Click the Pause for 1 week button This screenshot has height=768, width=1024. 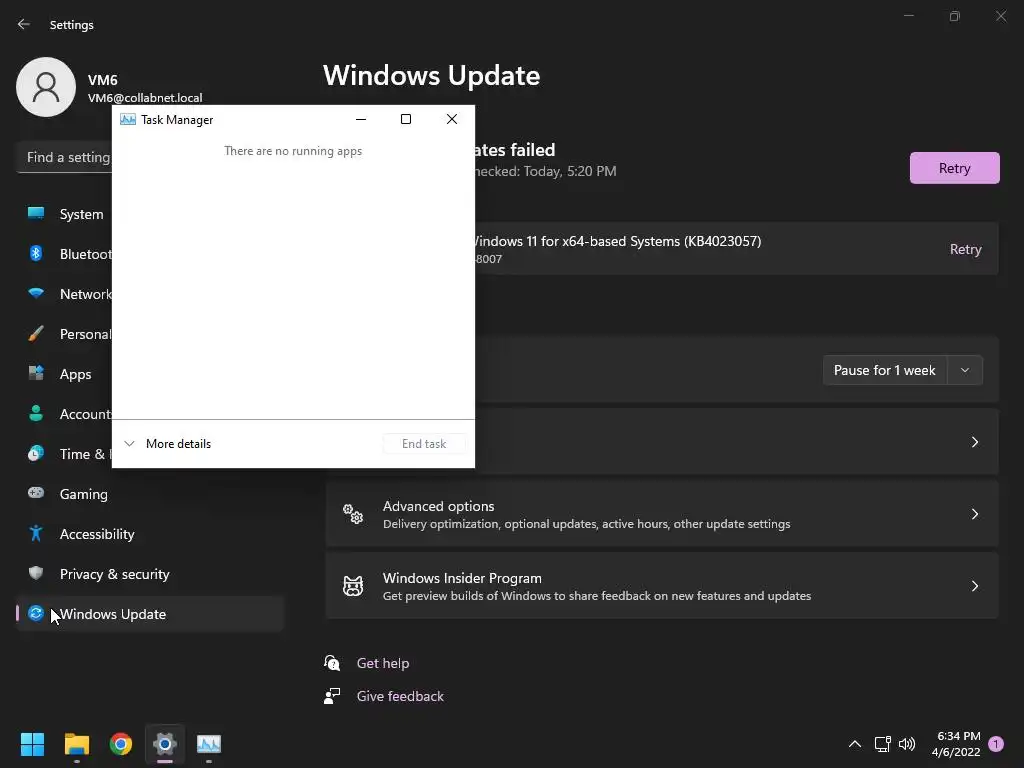coord(885,370)
